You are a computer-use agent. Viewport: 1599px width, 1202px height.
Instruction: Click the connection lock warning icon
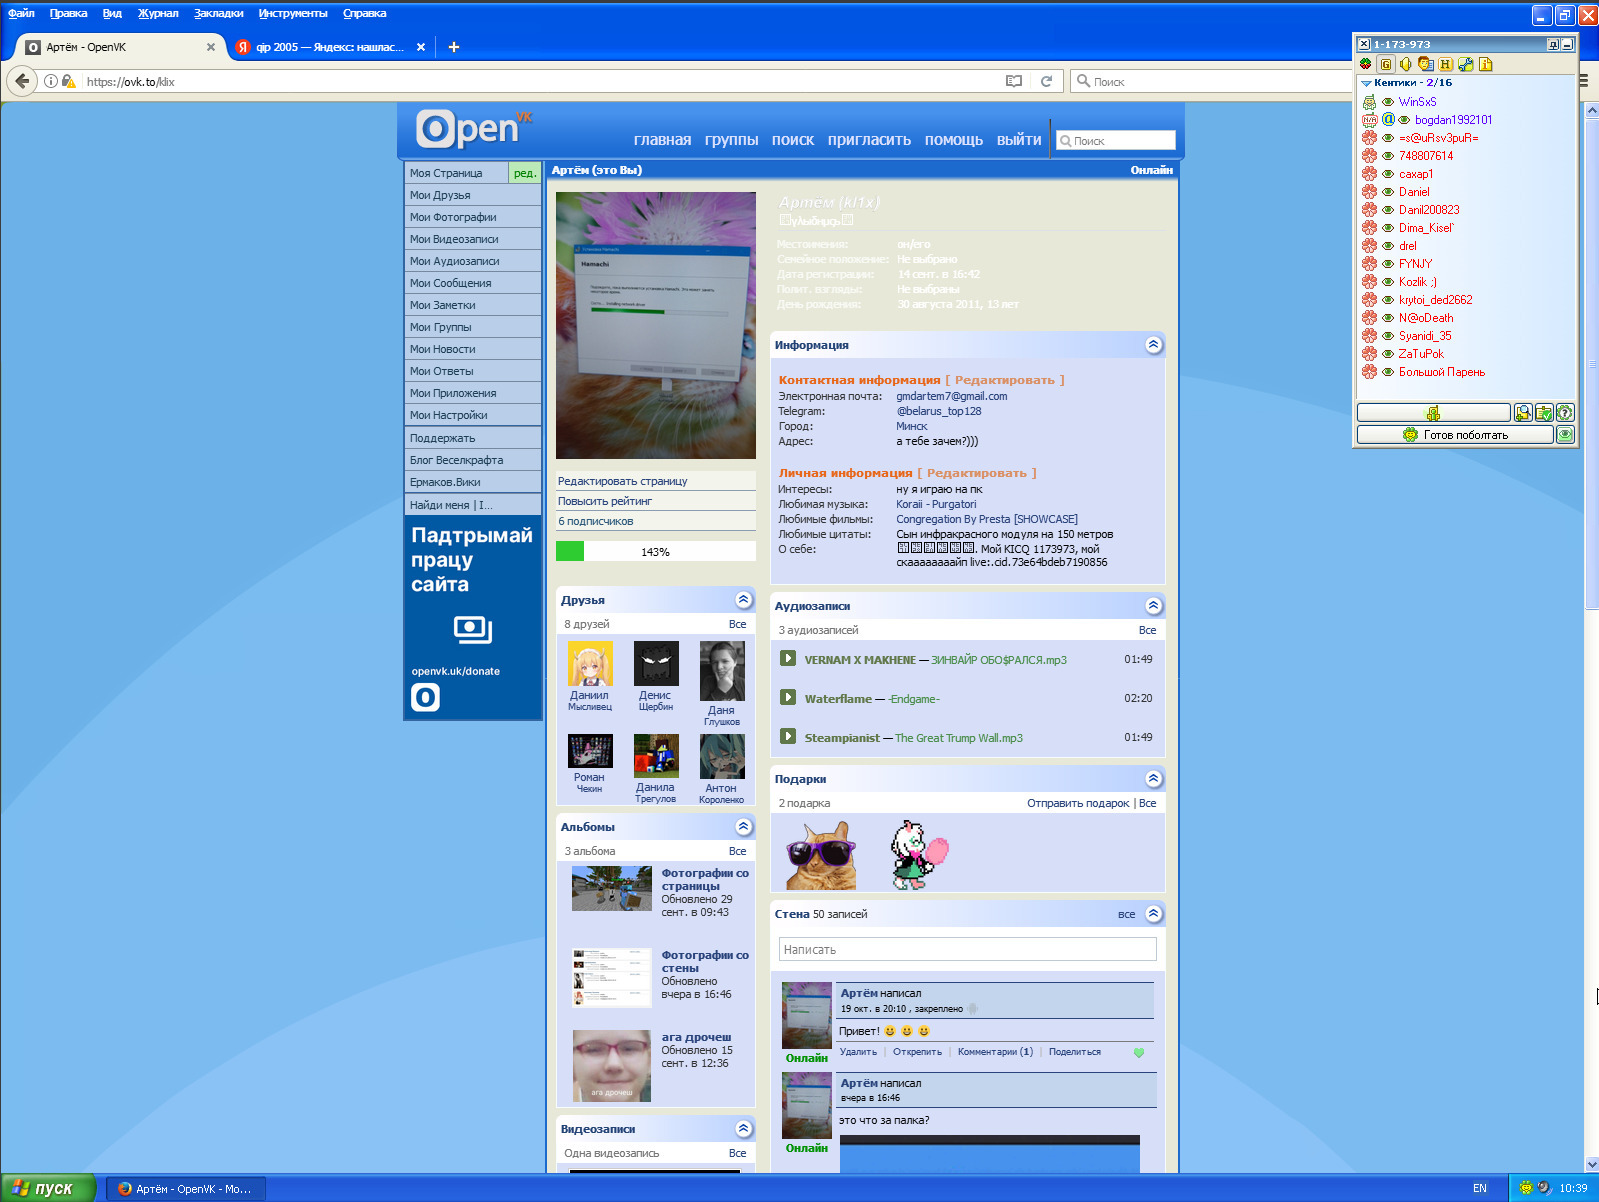point(68,81)
